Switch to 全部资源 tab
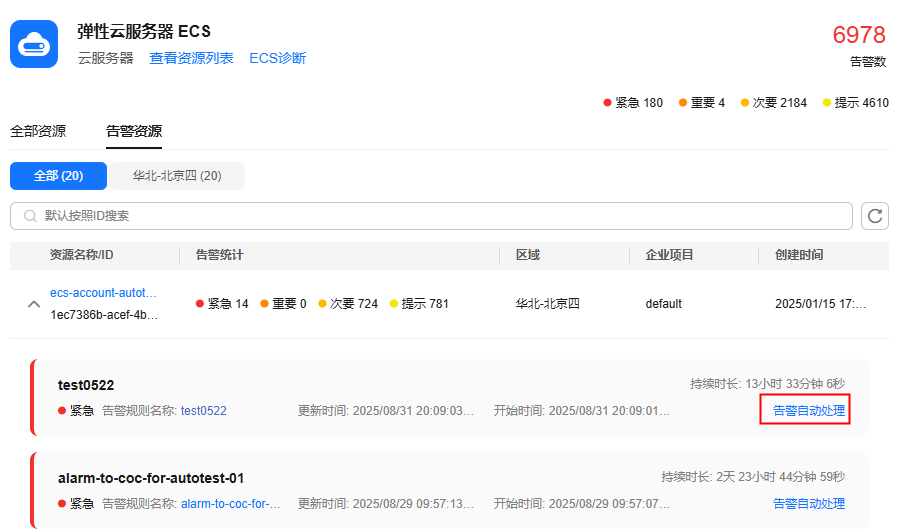 click(x=38, y=131)
